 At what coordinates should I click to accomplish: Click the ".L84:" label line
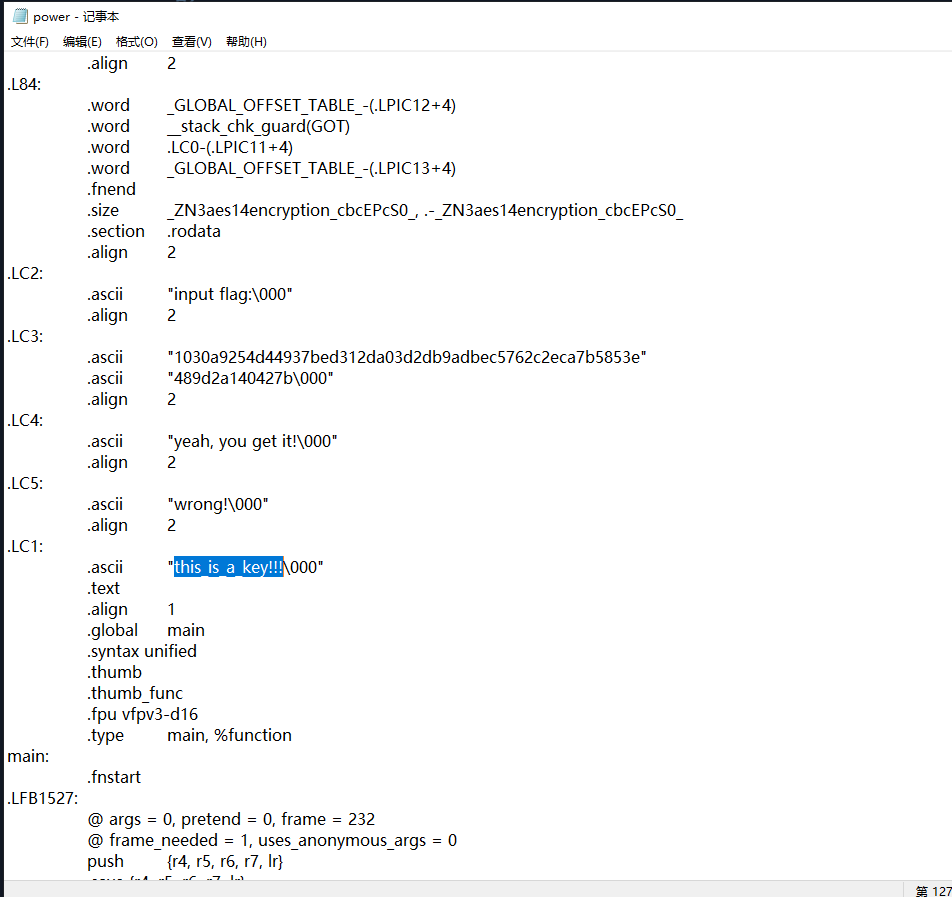pyautogui.click(x=24, y=84)
